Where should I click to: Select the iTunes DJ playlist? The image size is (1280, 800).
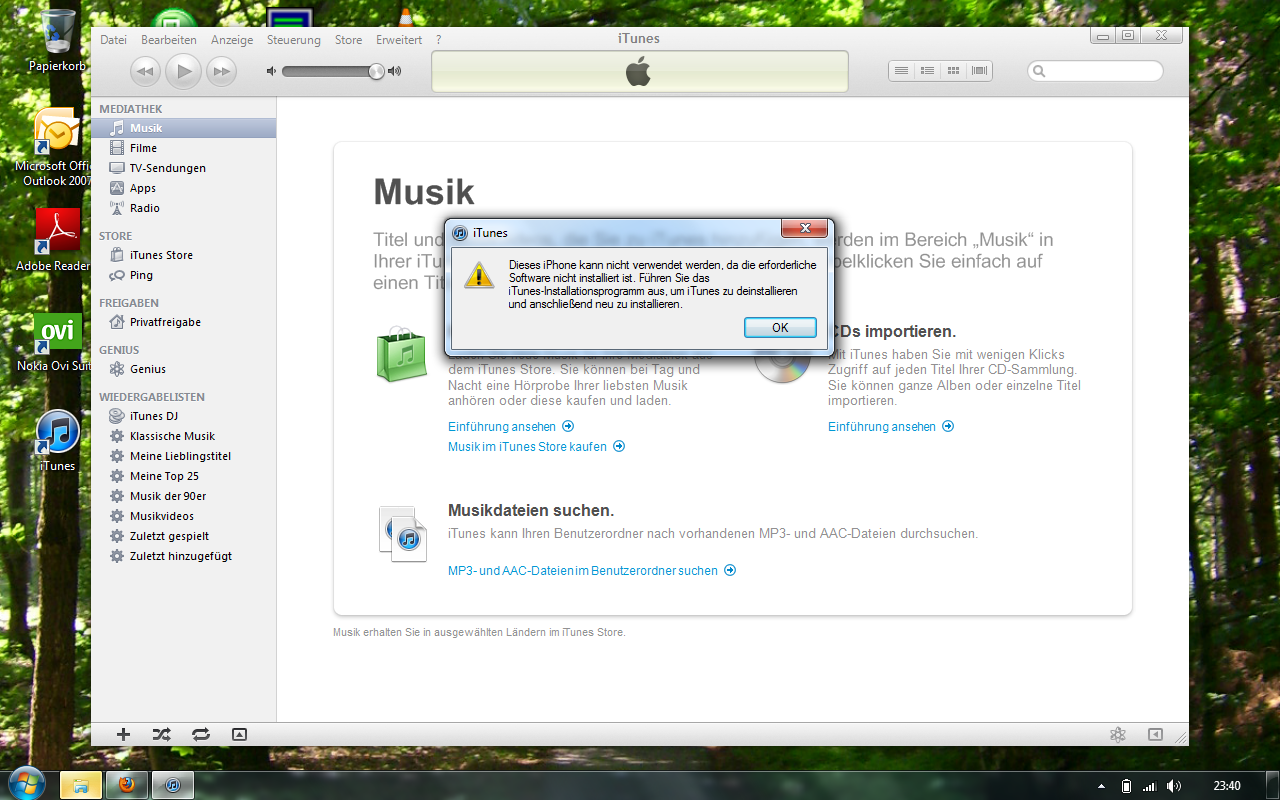pos(184,416)
